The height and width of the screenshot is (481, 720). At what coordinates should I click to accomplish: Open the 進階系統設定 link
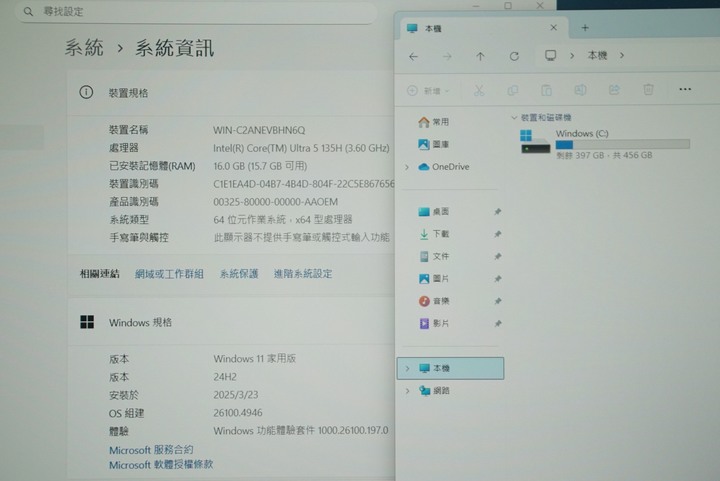coord(303,274)
